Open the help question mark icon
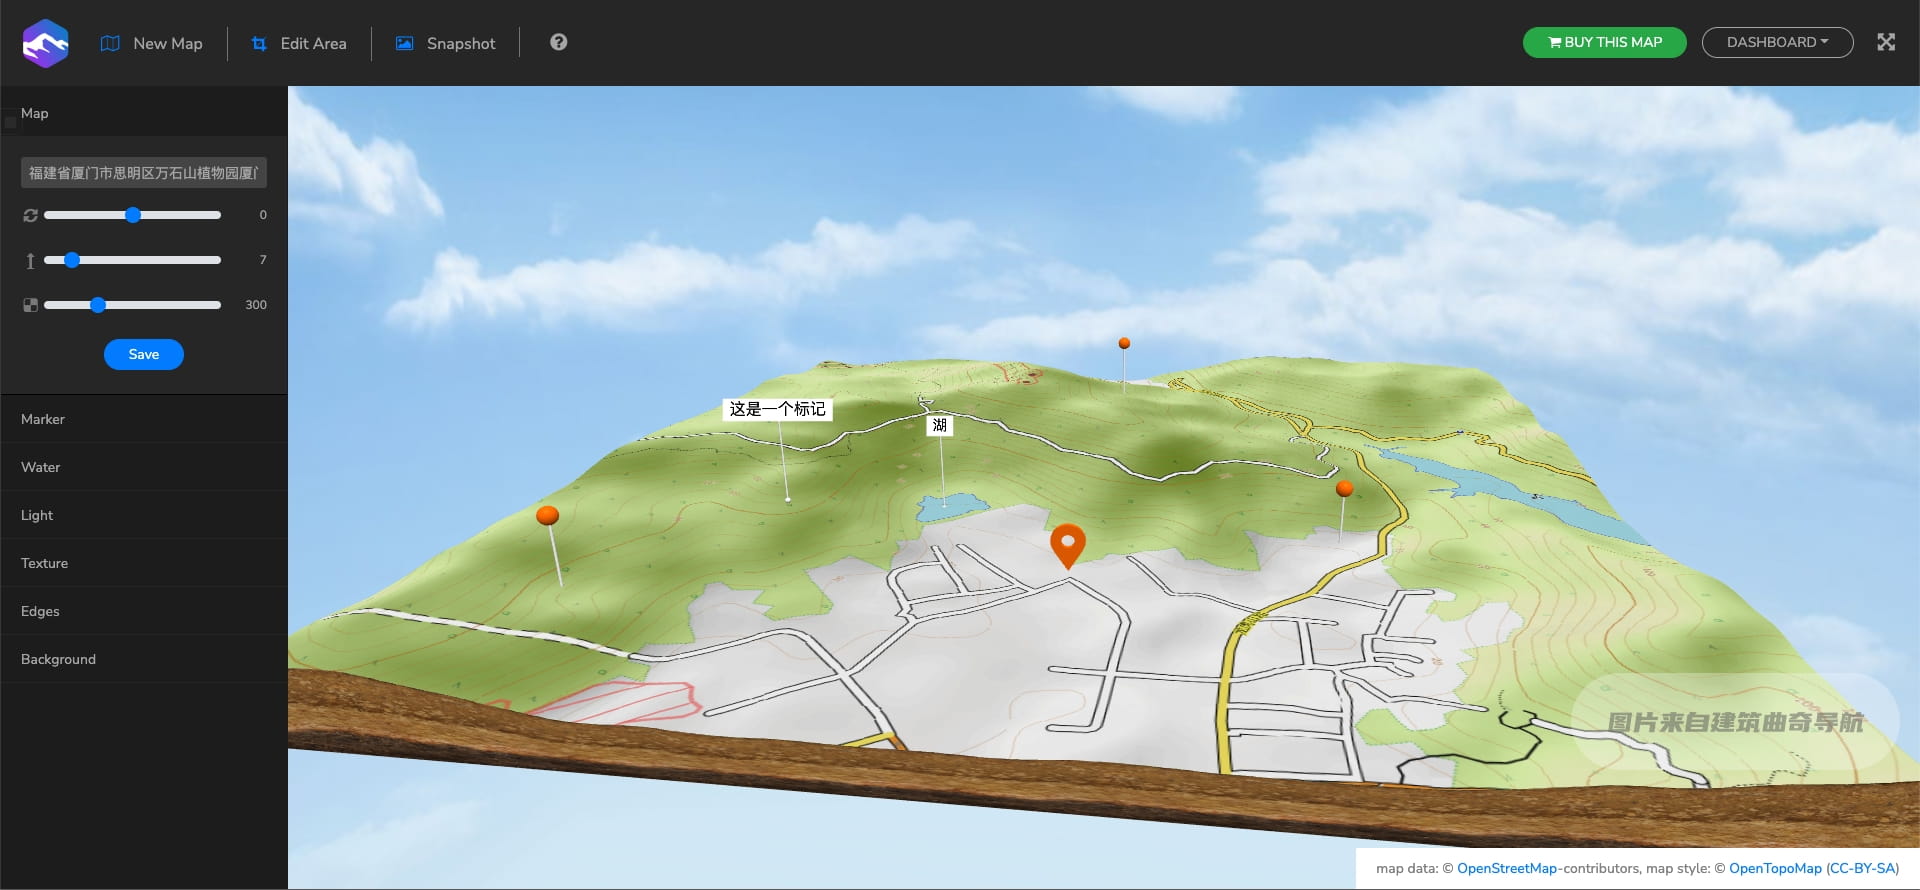1920x890 pixels. [559, 42]
